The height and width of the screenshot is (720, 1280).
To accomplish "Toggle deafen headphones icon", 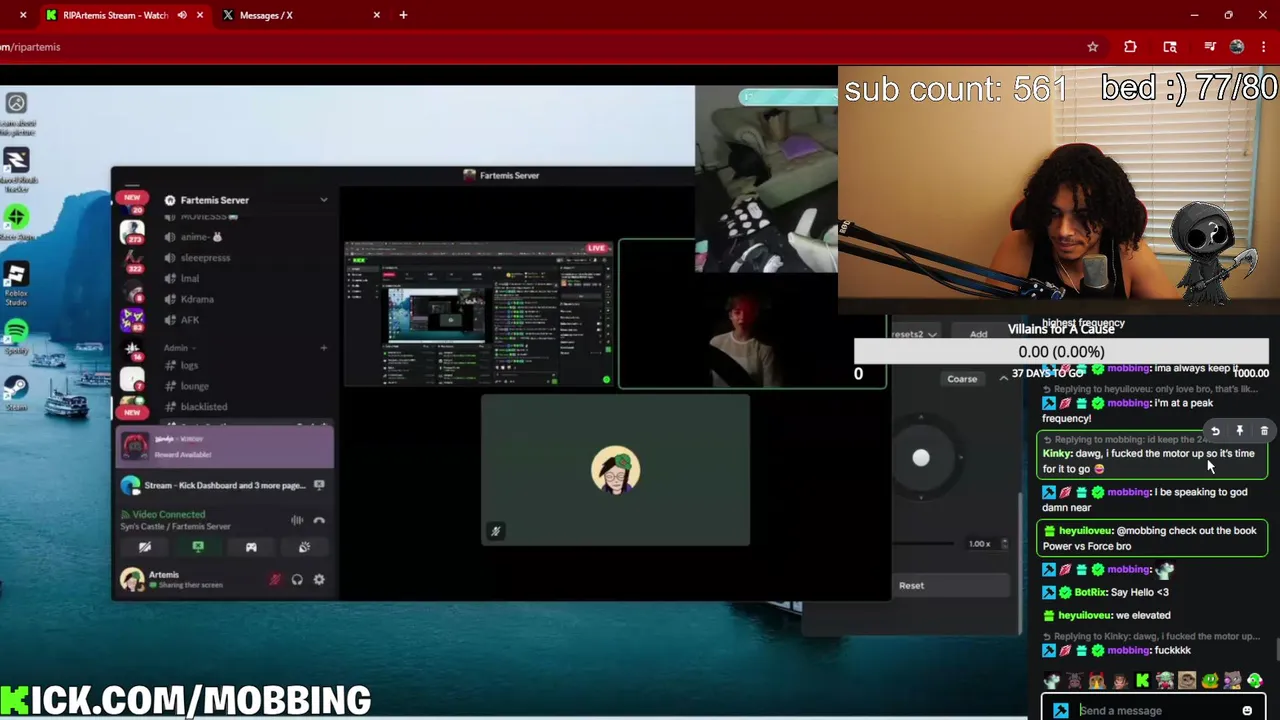I will coord(297,580).
